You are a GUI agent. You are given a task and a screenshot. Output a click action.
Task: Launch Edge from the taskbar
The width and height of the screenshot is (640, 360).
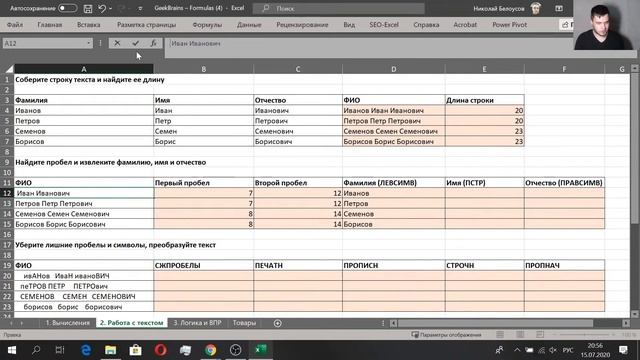pos(86,350)
